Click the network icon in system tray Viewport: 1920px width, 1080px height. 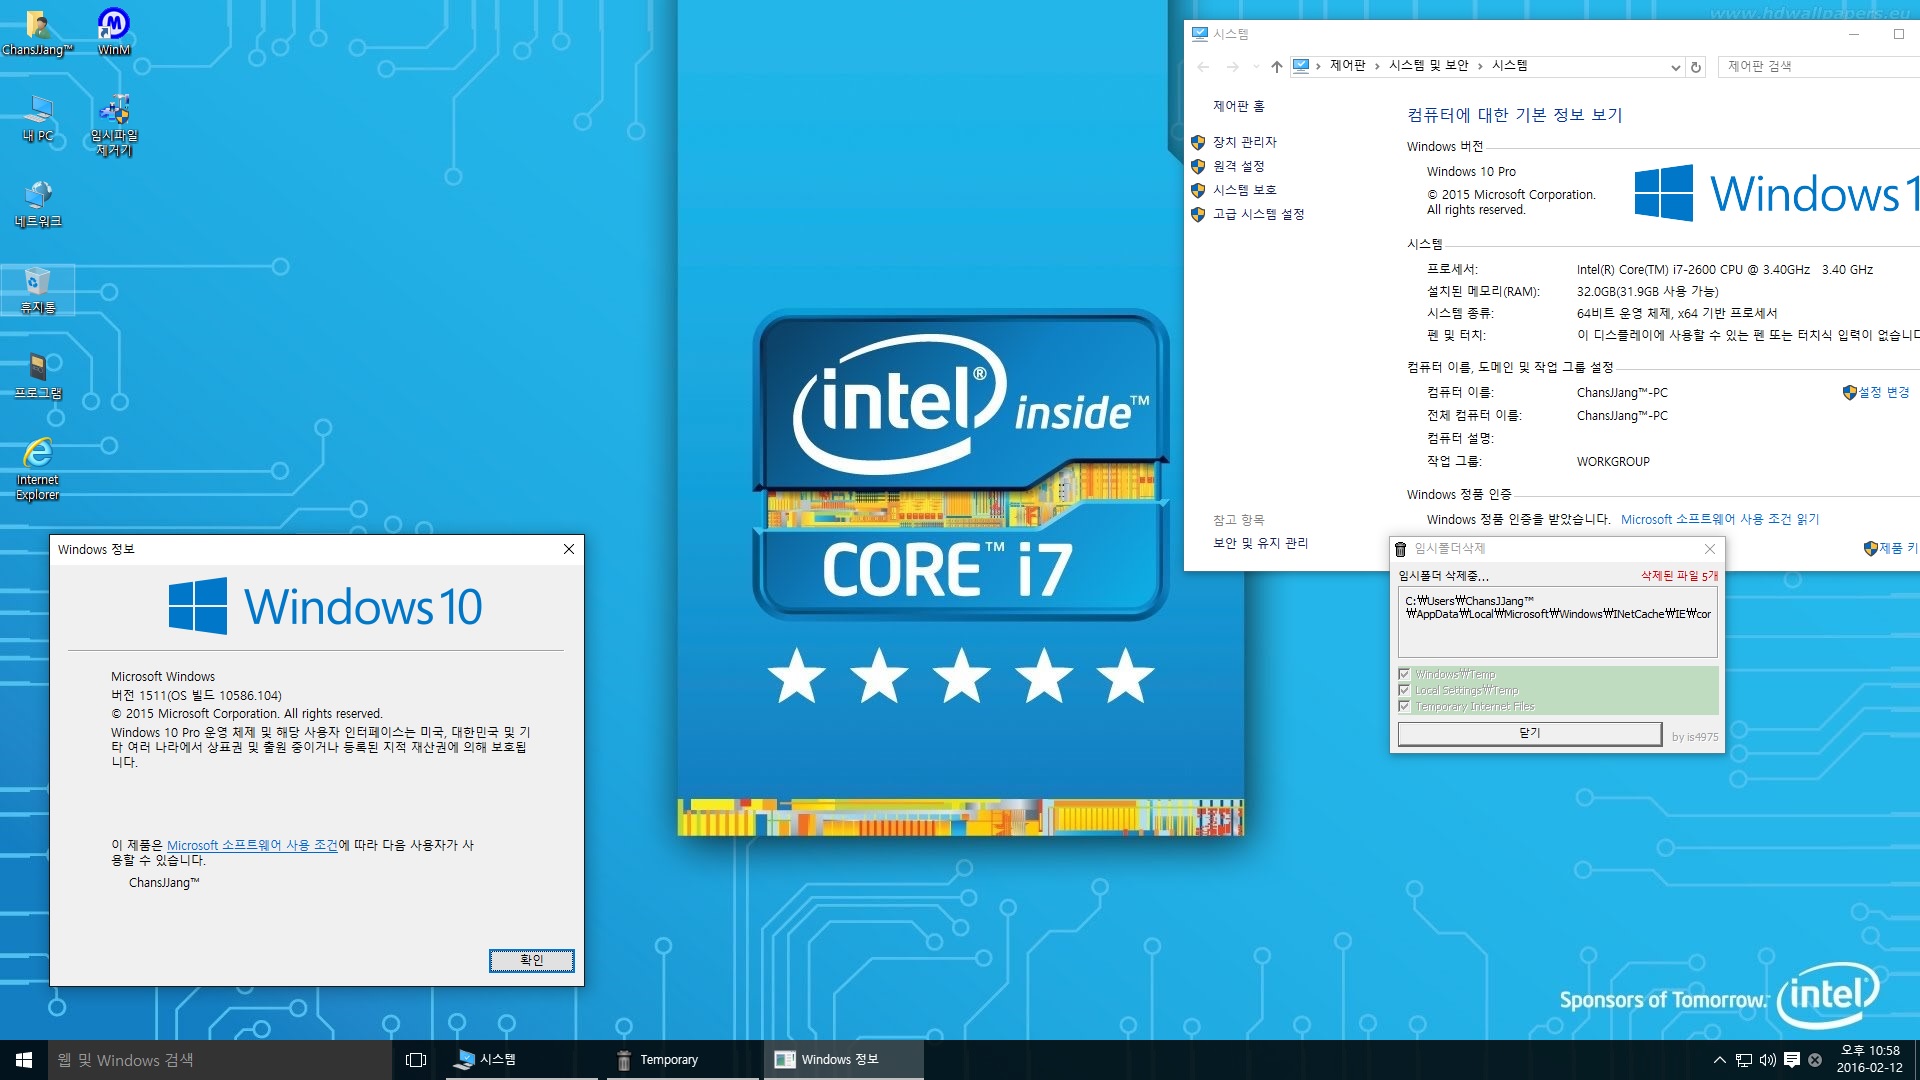[1743, 1060]
